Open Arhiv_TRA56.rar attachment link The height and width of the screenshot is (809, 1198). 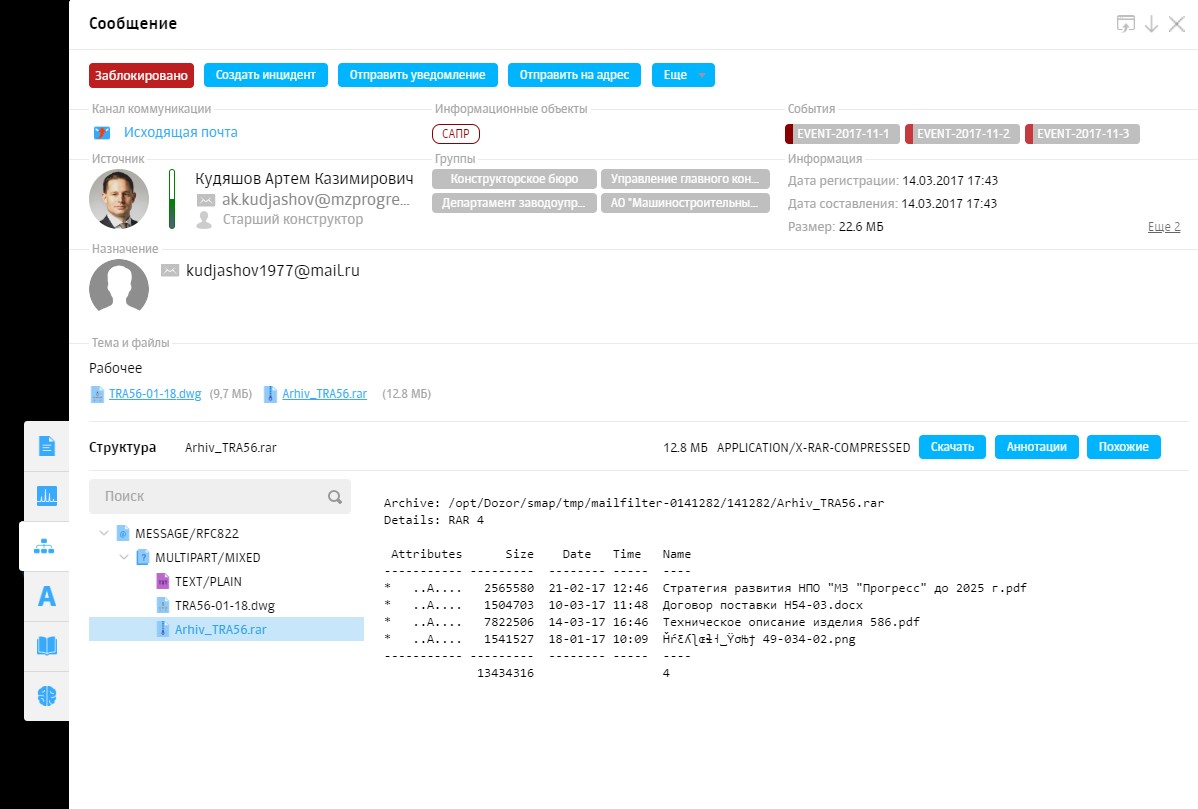pos(325,394)
